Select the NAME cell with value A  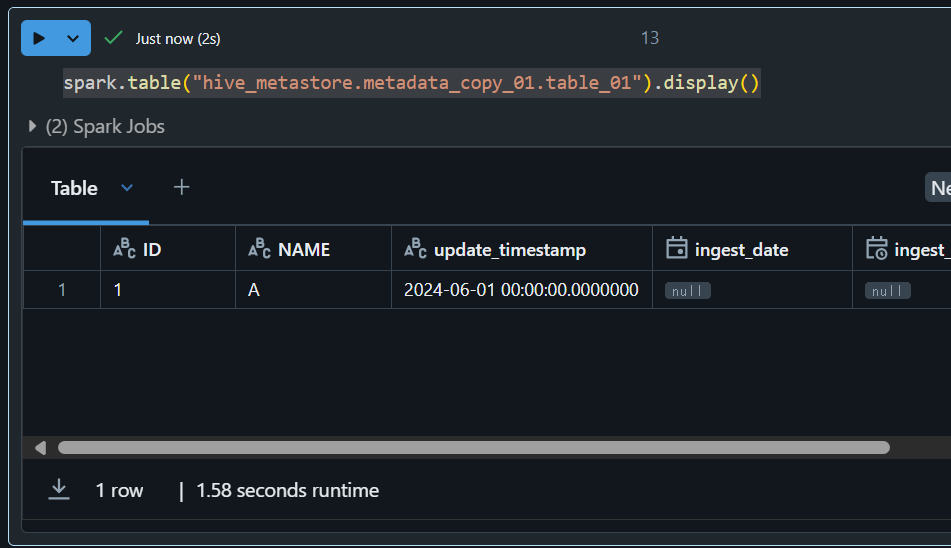314,290
